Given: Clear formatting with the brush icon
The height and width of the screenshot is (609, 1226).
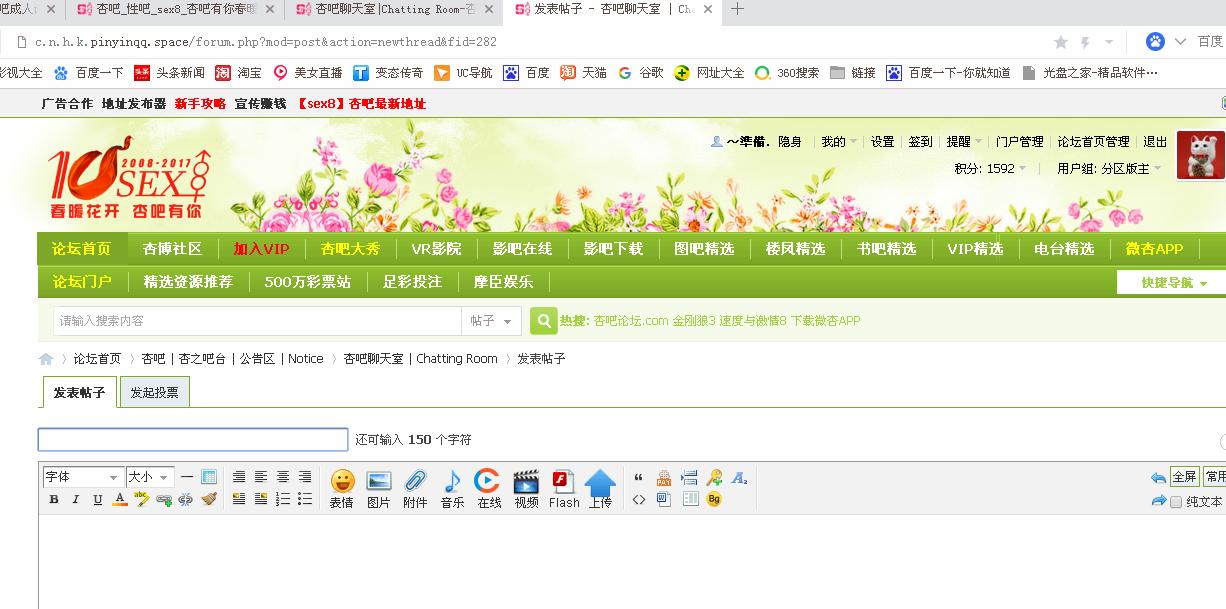Looking at the screenshot, I should 208,499.
